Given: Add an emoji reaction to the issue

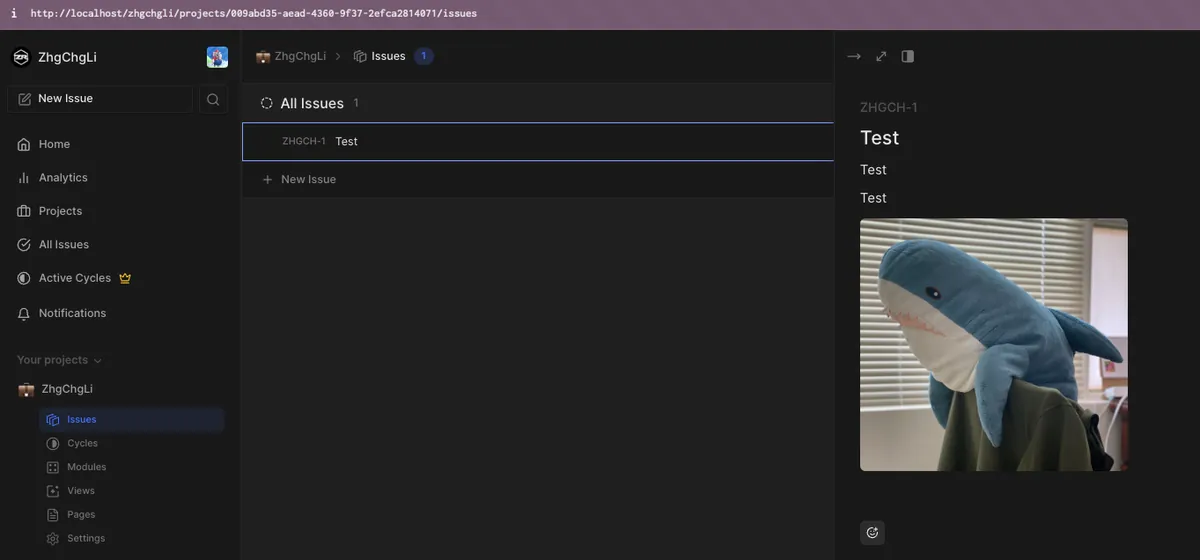Looking at the screenshot, I should point(872,533).
